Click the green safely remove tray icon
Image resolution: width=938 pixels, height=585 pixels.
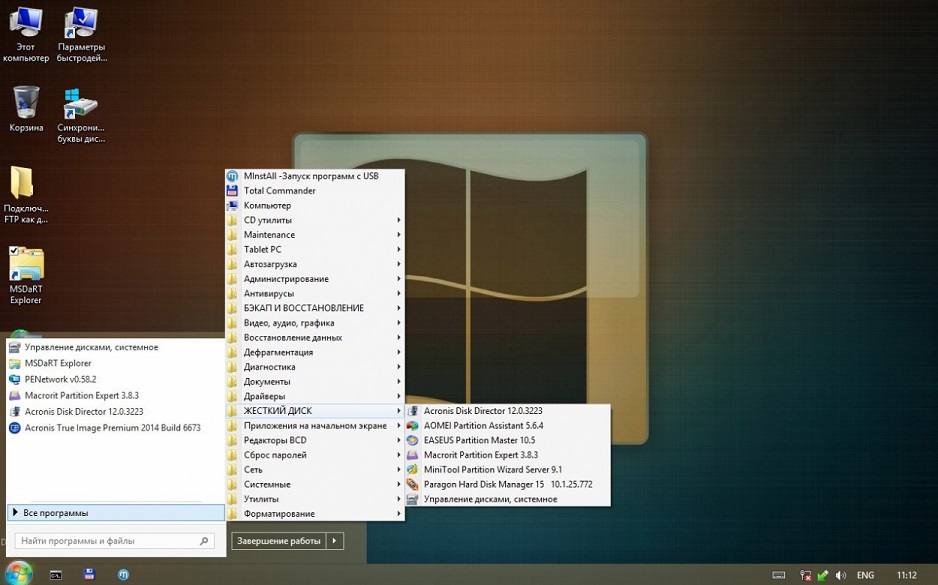[x=823, y=575]
